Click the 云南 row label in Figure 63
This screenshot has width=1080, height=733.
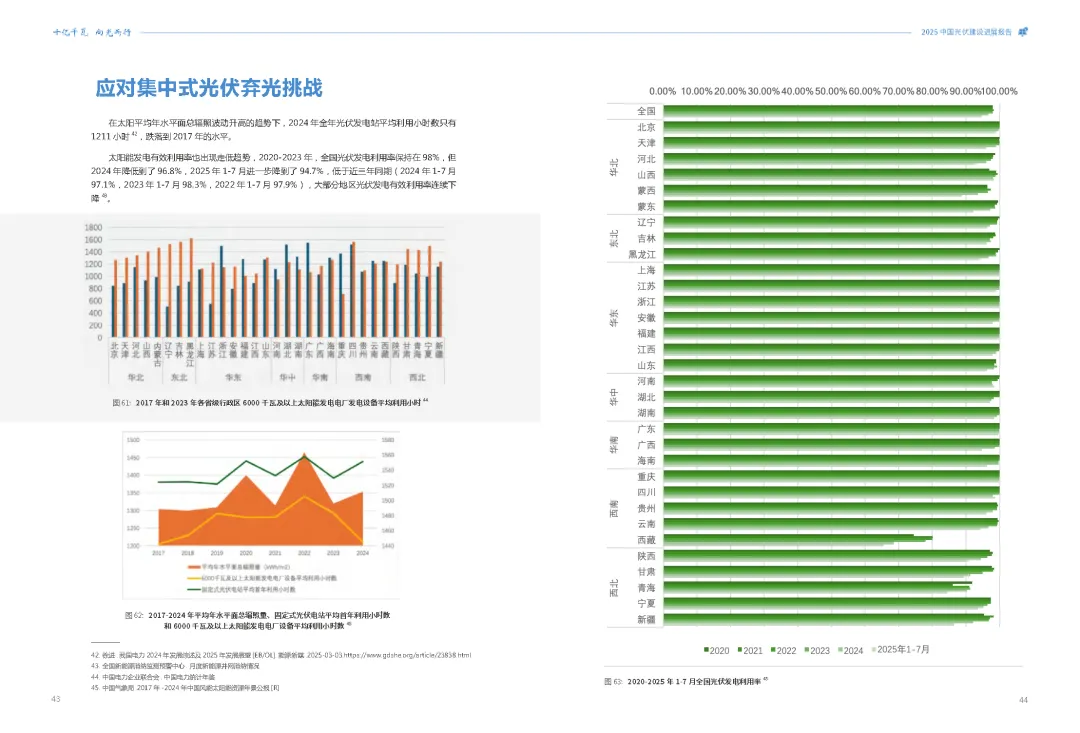646,524
